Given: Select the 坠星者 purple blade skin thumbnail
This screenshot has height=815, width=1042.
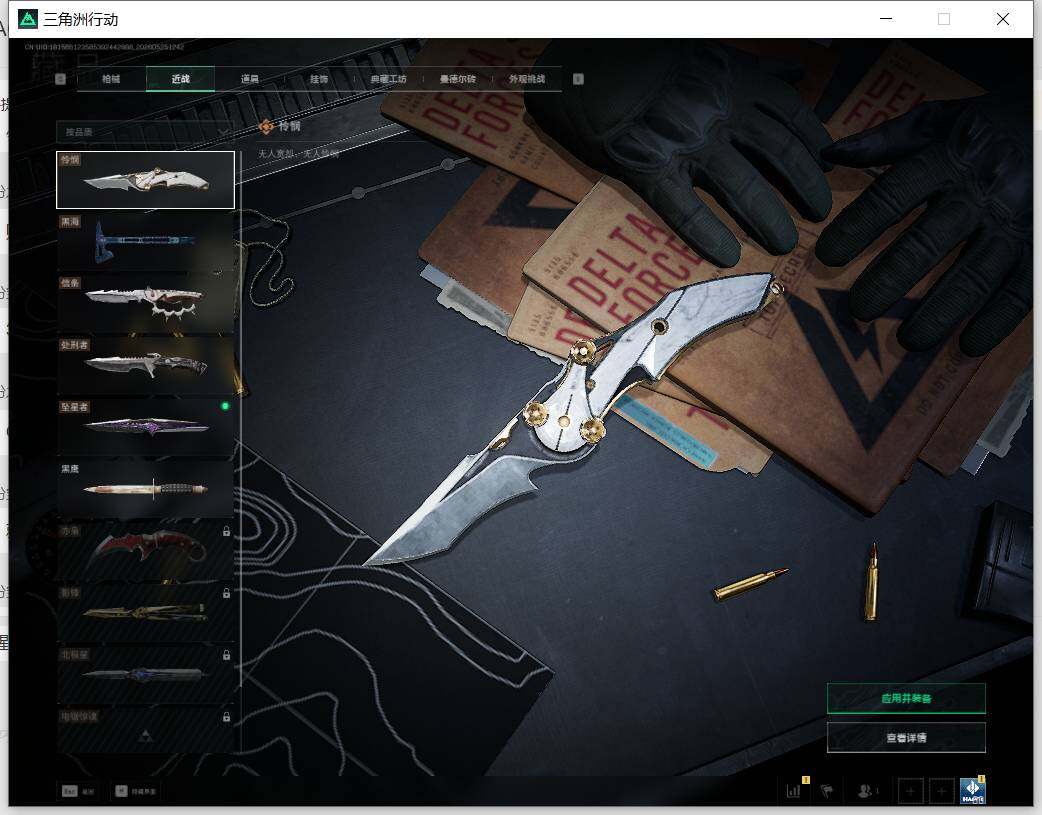Looking at the screenshot, I should [146, 426].
